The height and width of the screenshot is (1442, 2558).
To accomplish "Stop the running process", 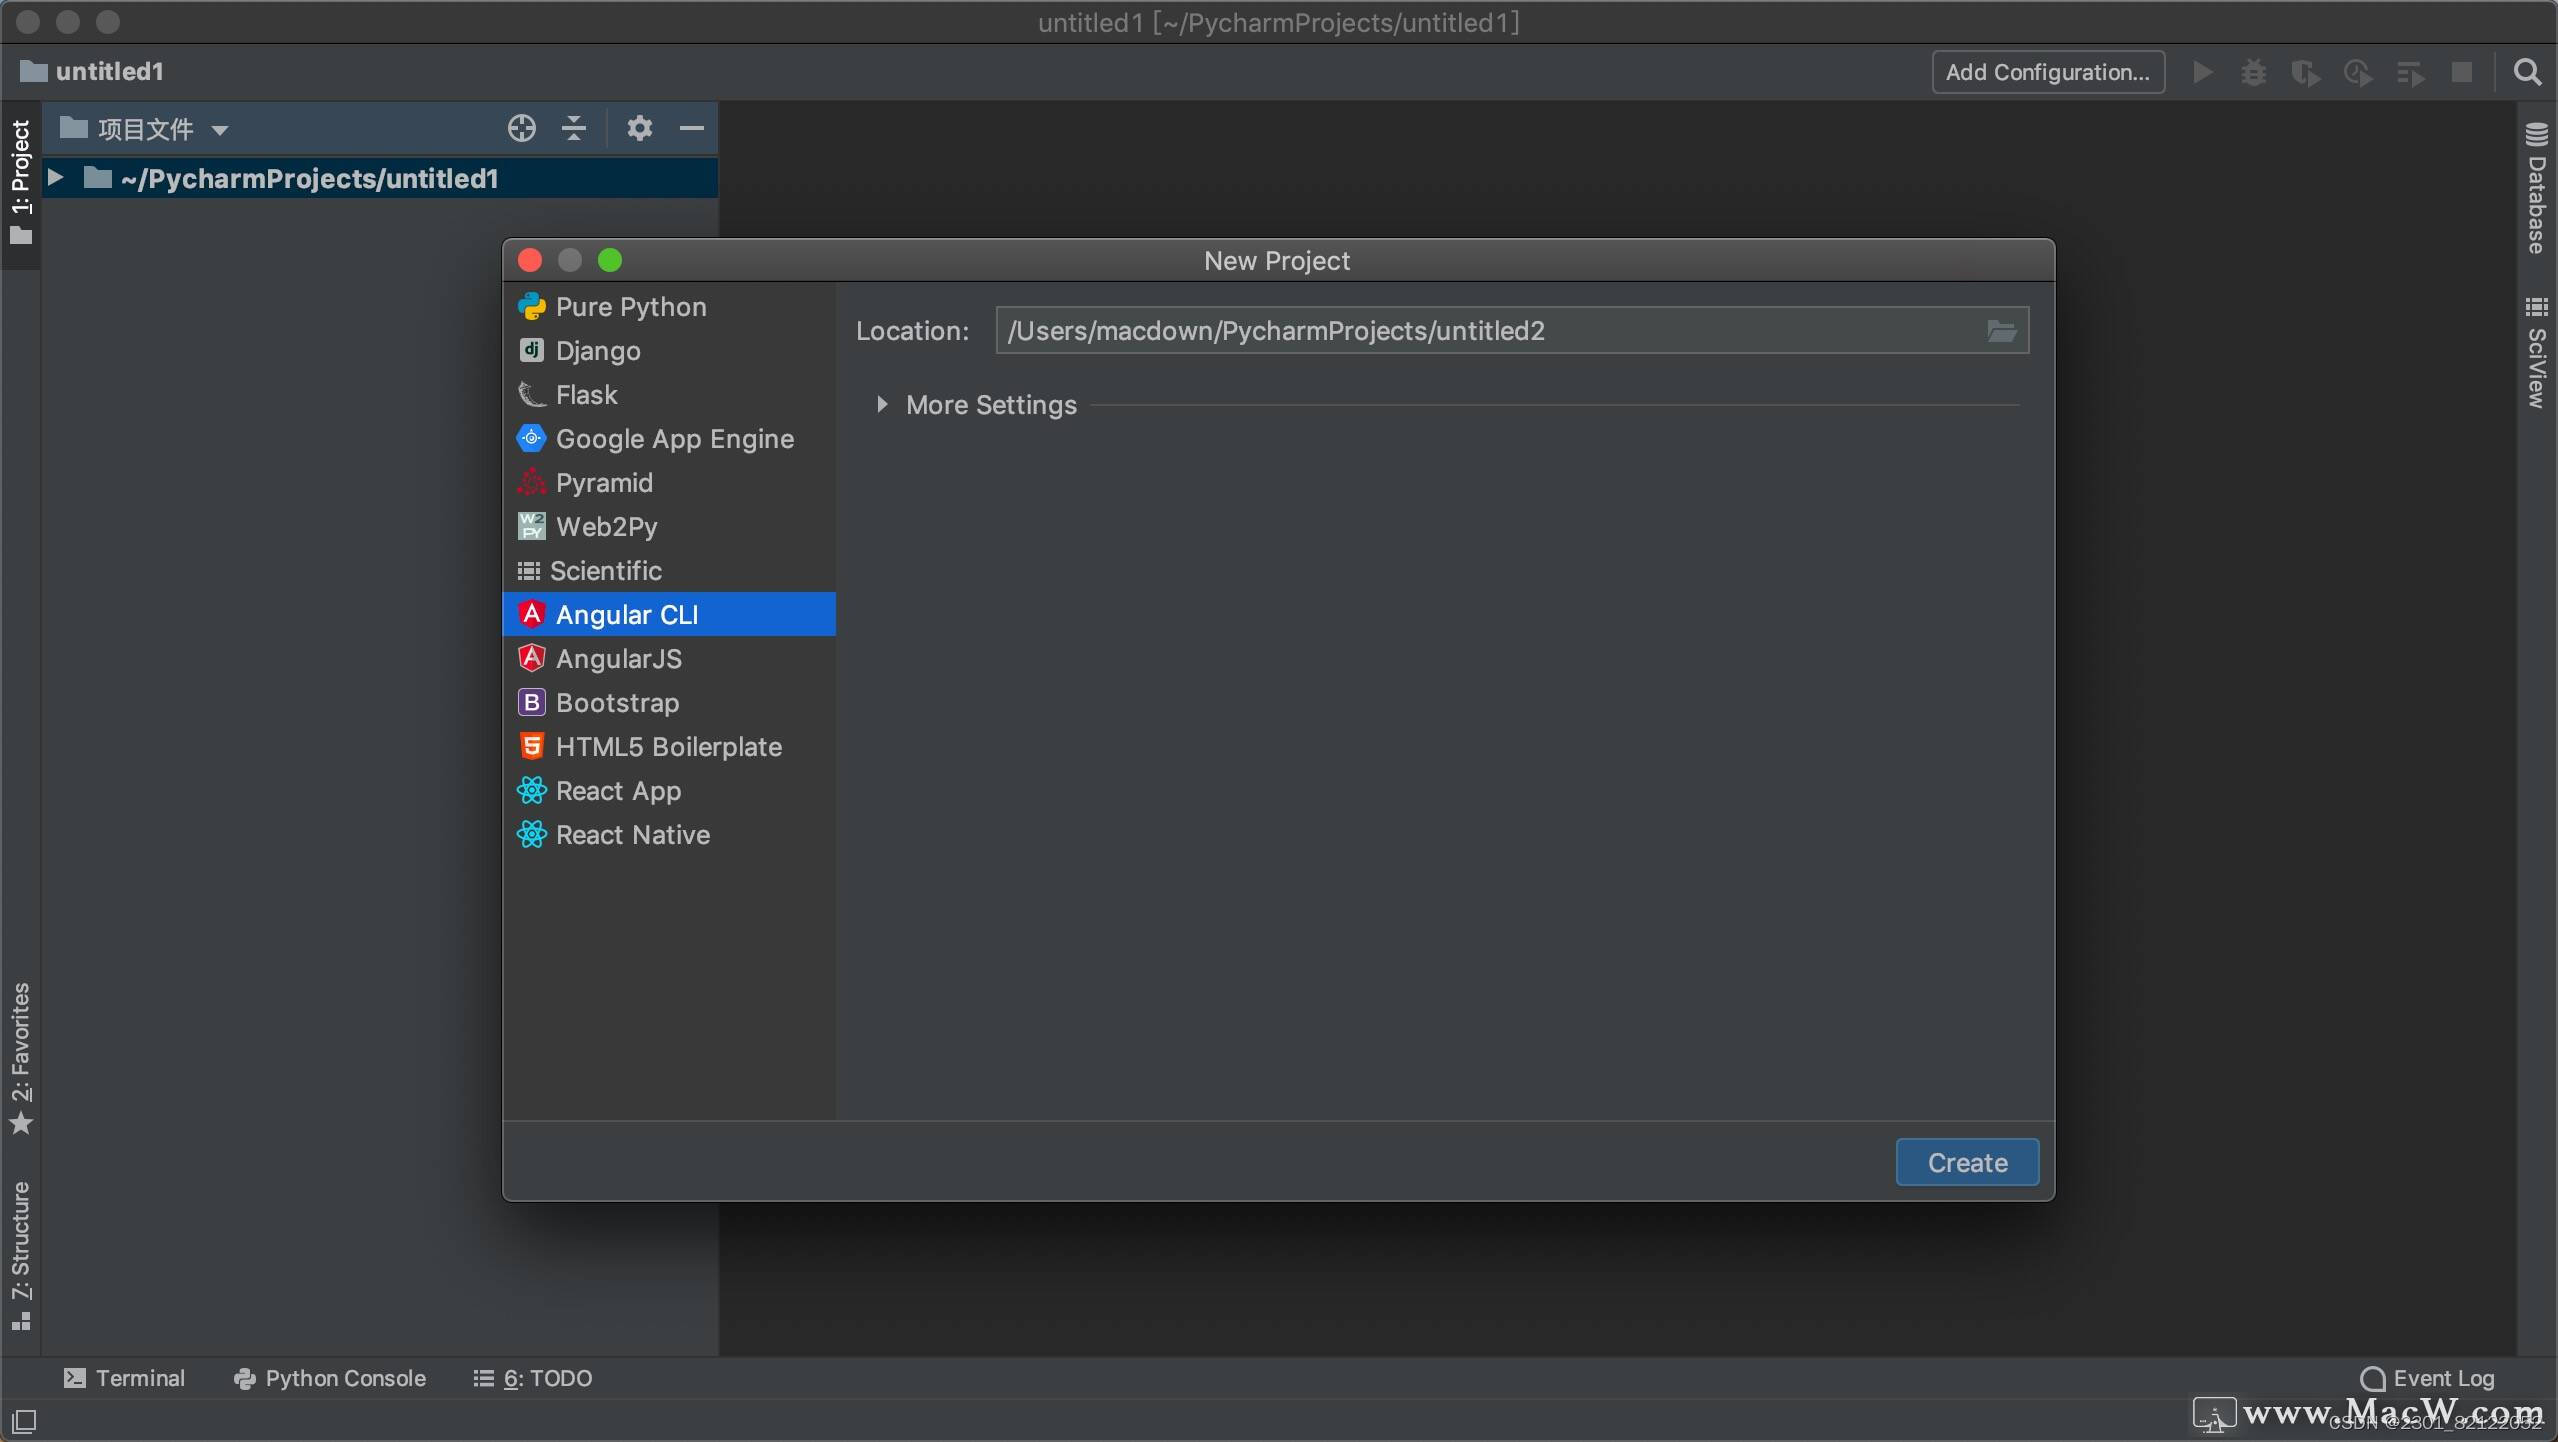I will point(2462,71).
